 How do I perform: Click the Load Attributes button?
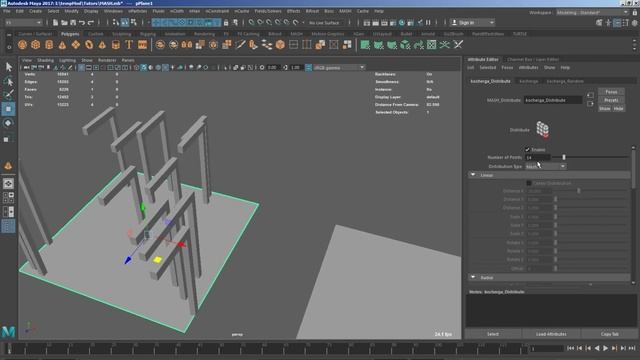(x=551, y=334)
